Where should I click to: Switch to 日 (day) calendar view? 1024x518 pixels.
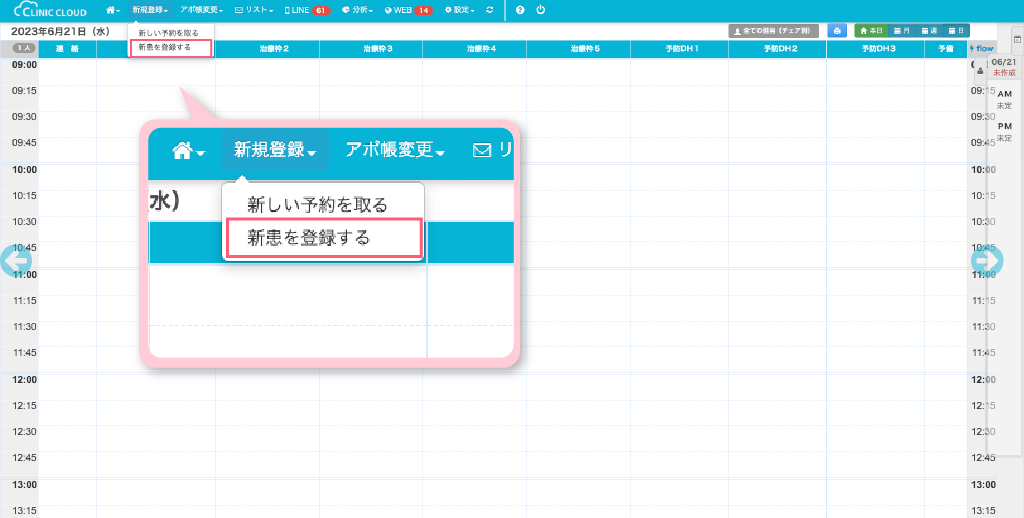(x=956, y=31)
